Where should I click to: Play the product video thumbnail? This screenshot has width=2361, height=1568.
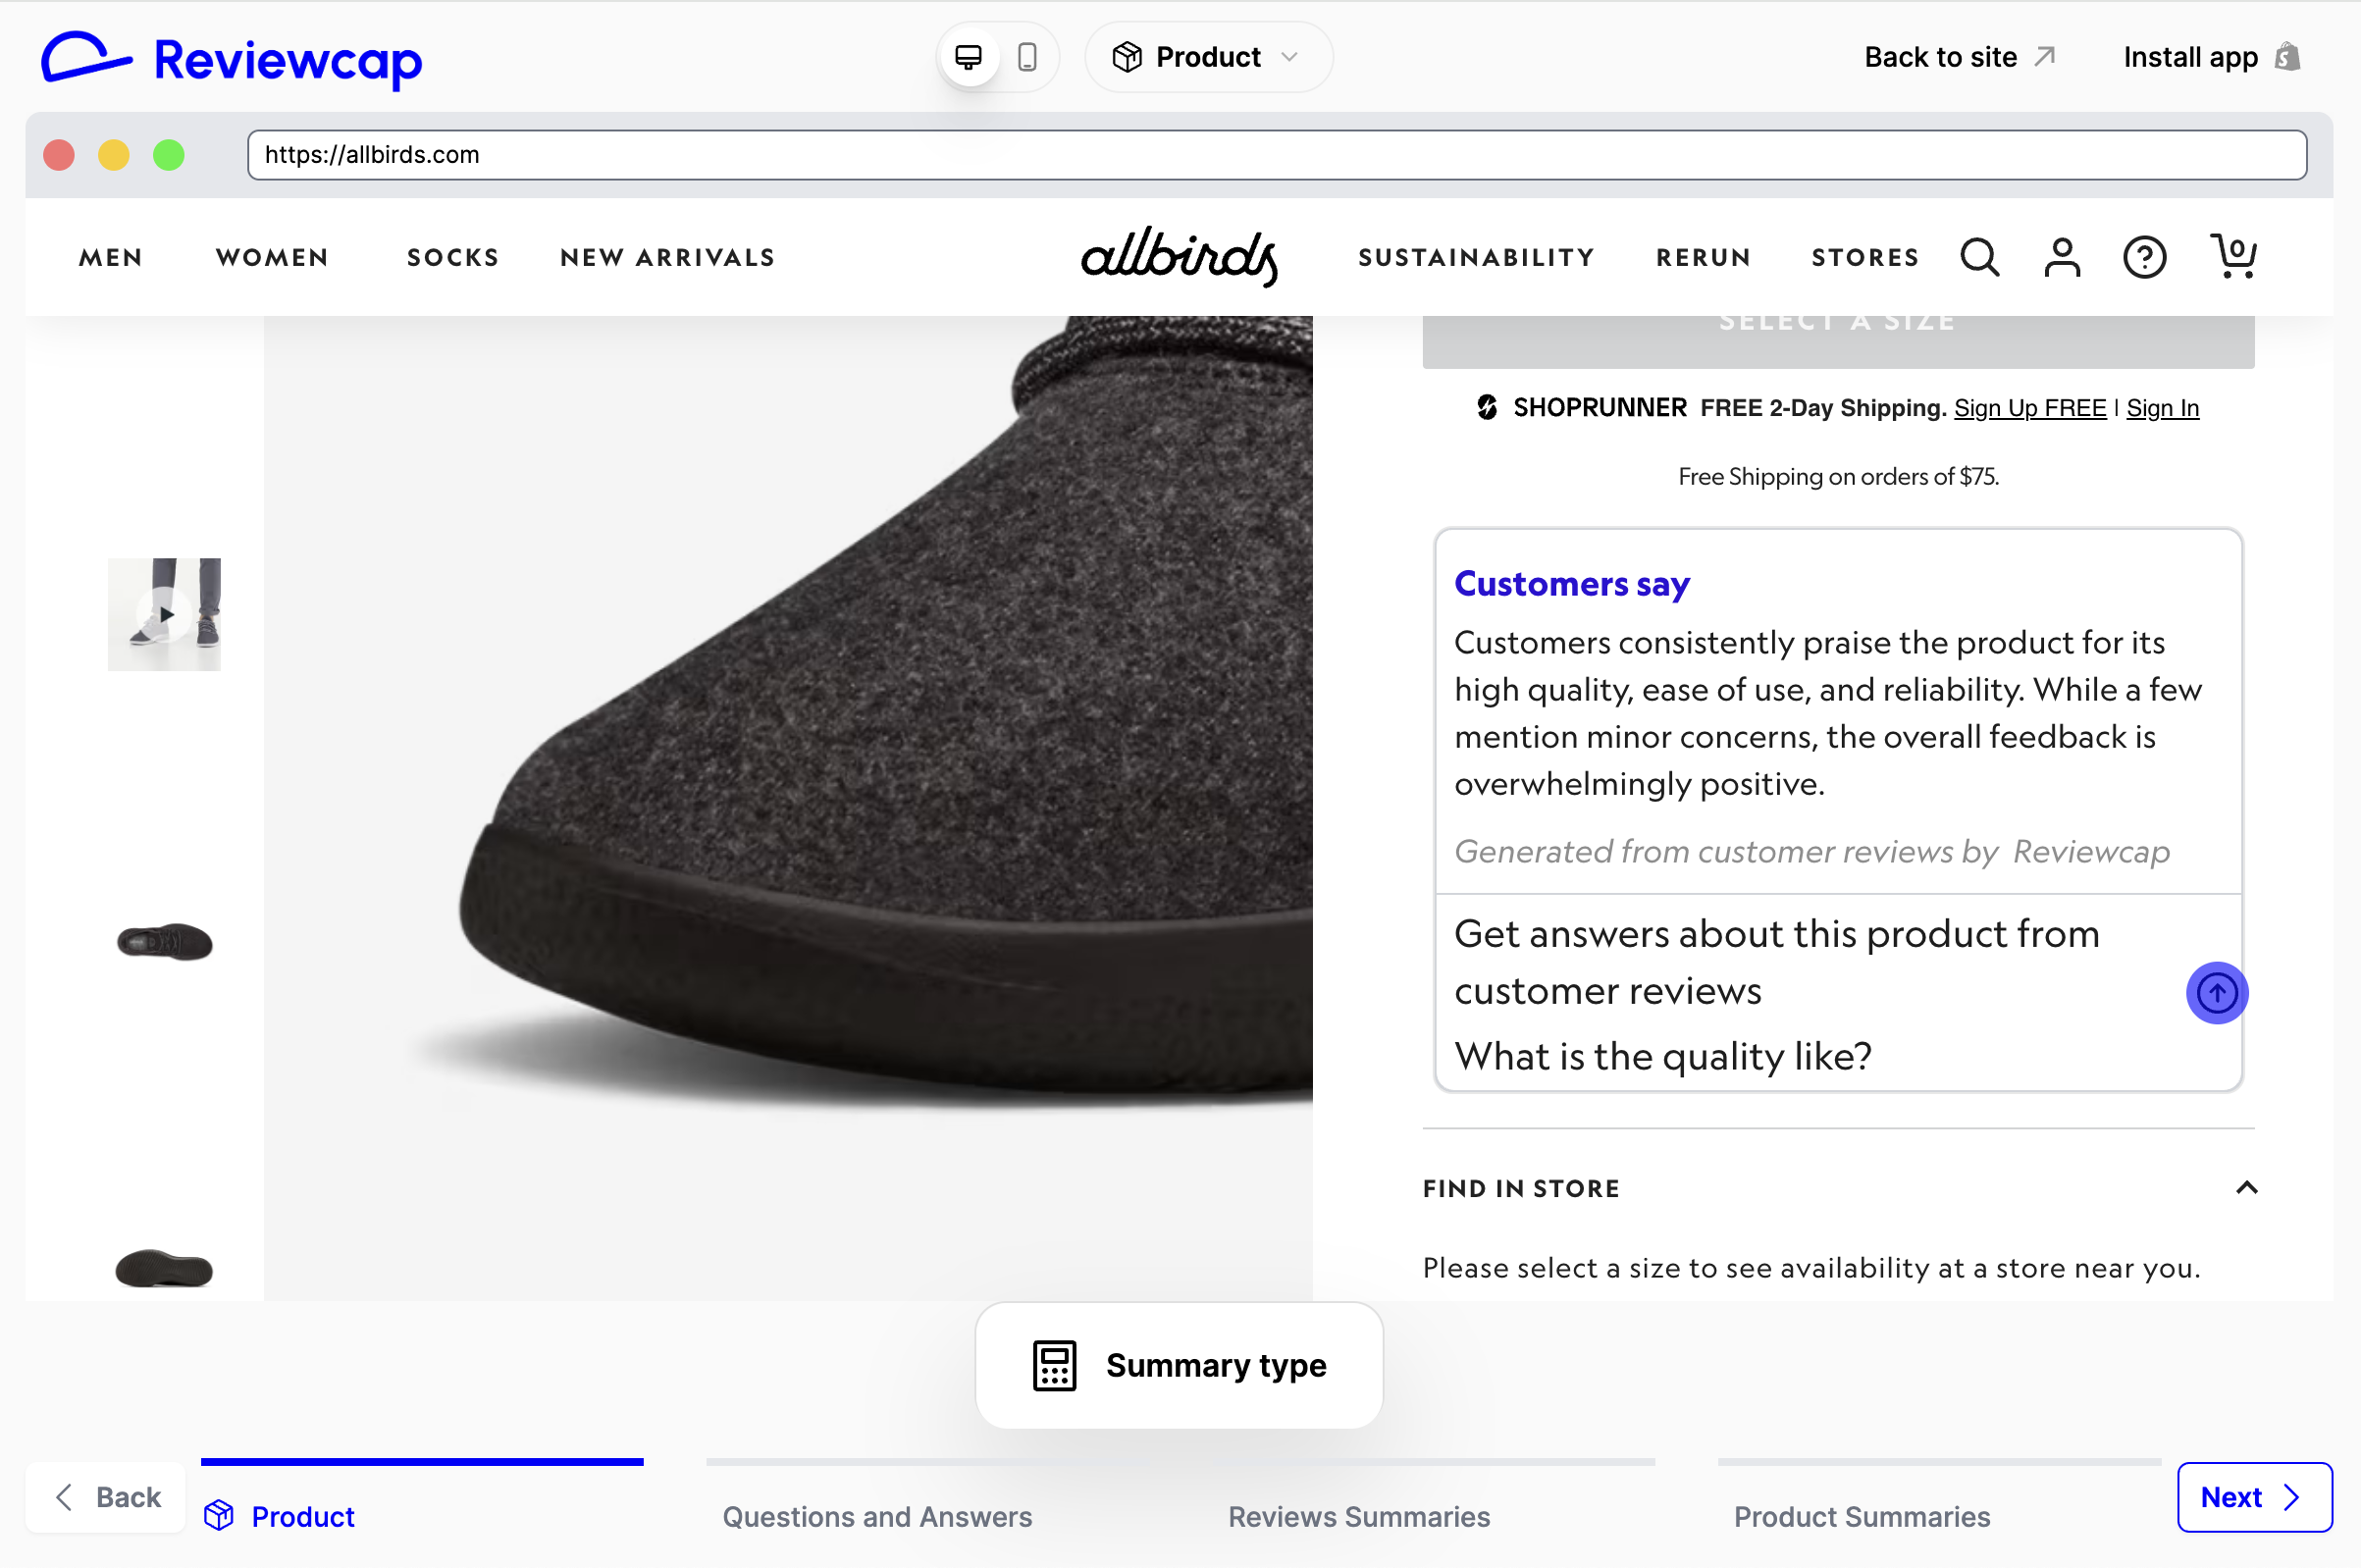[x=164, y=614]
